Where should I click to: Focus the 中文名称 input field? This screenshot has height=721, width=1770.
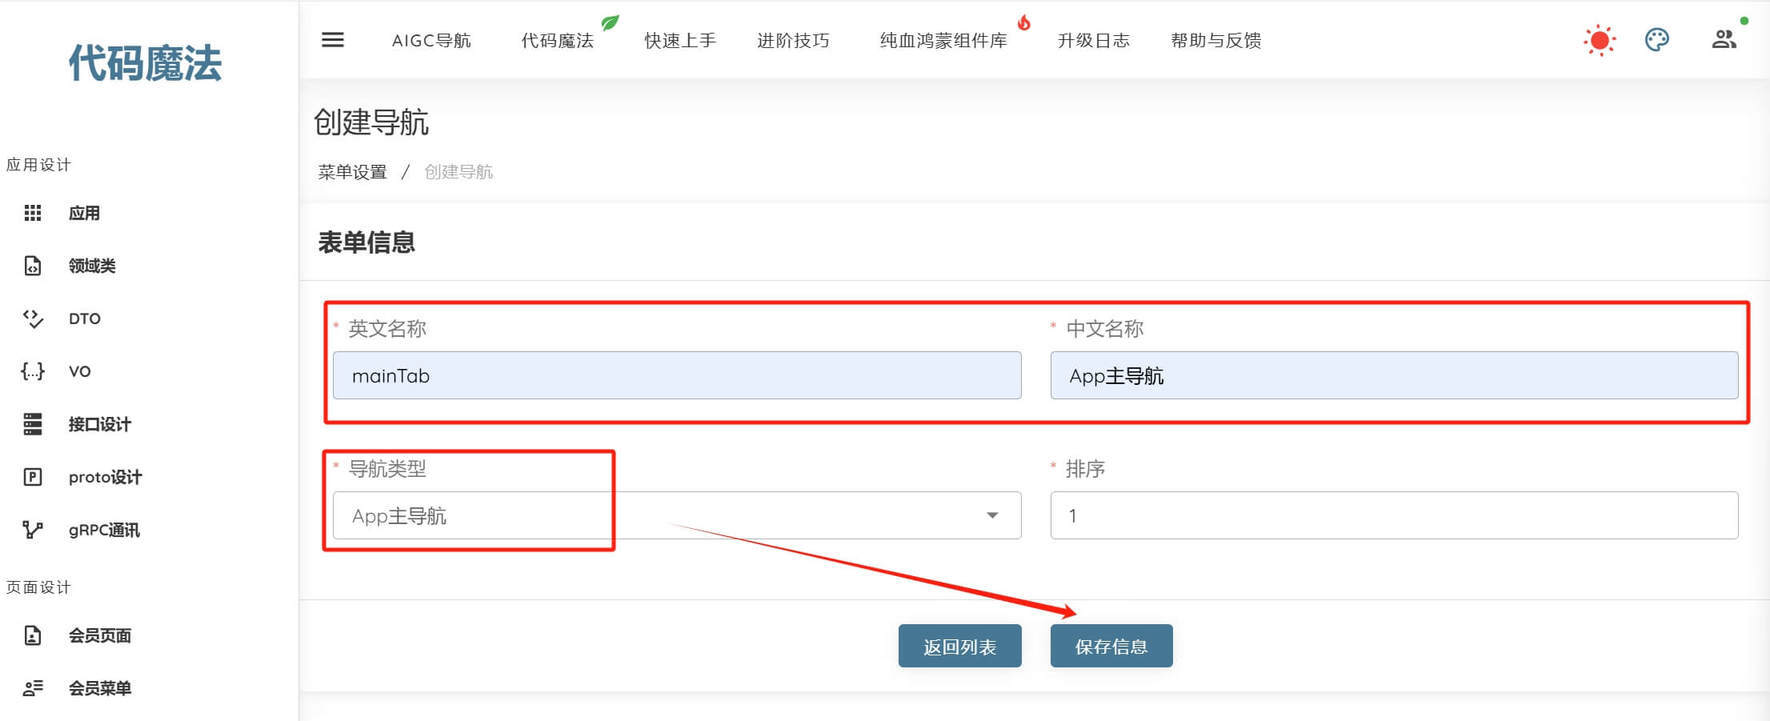(1394, 375)
